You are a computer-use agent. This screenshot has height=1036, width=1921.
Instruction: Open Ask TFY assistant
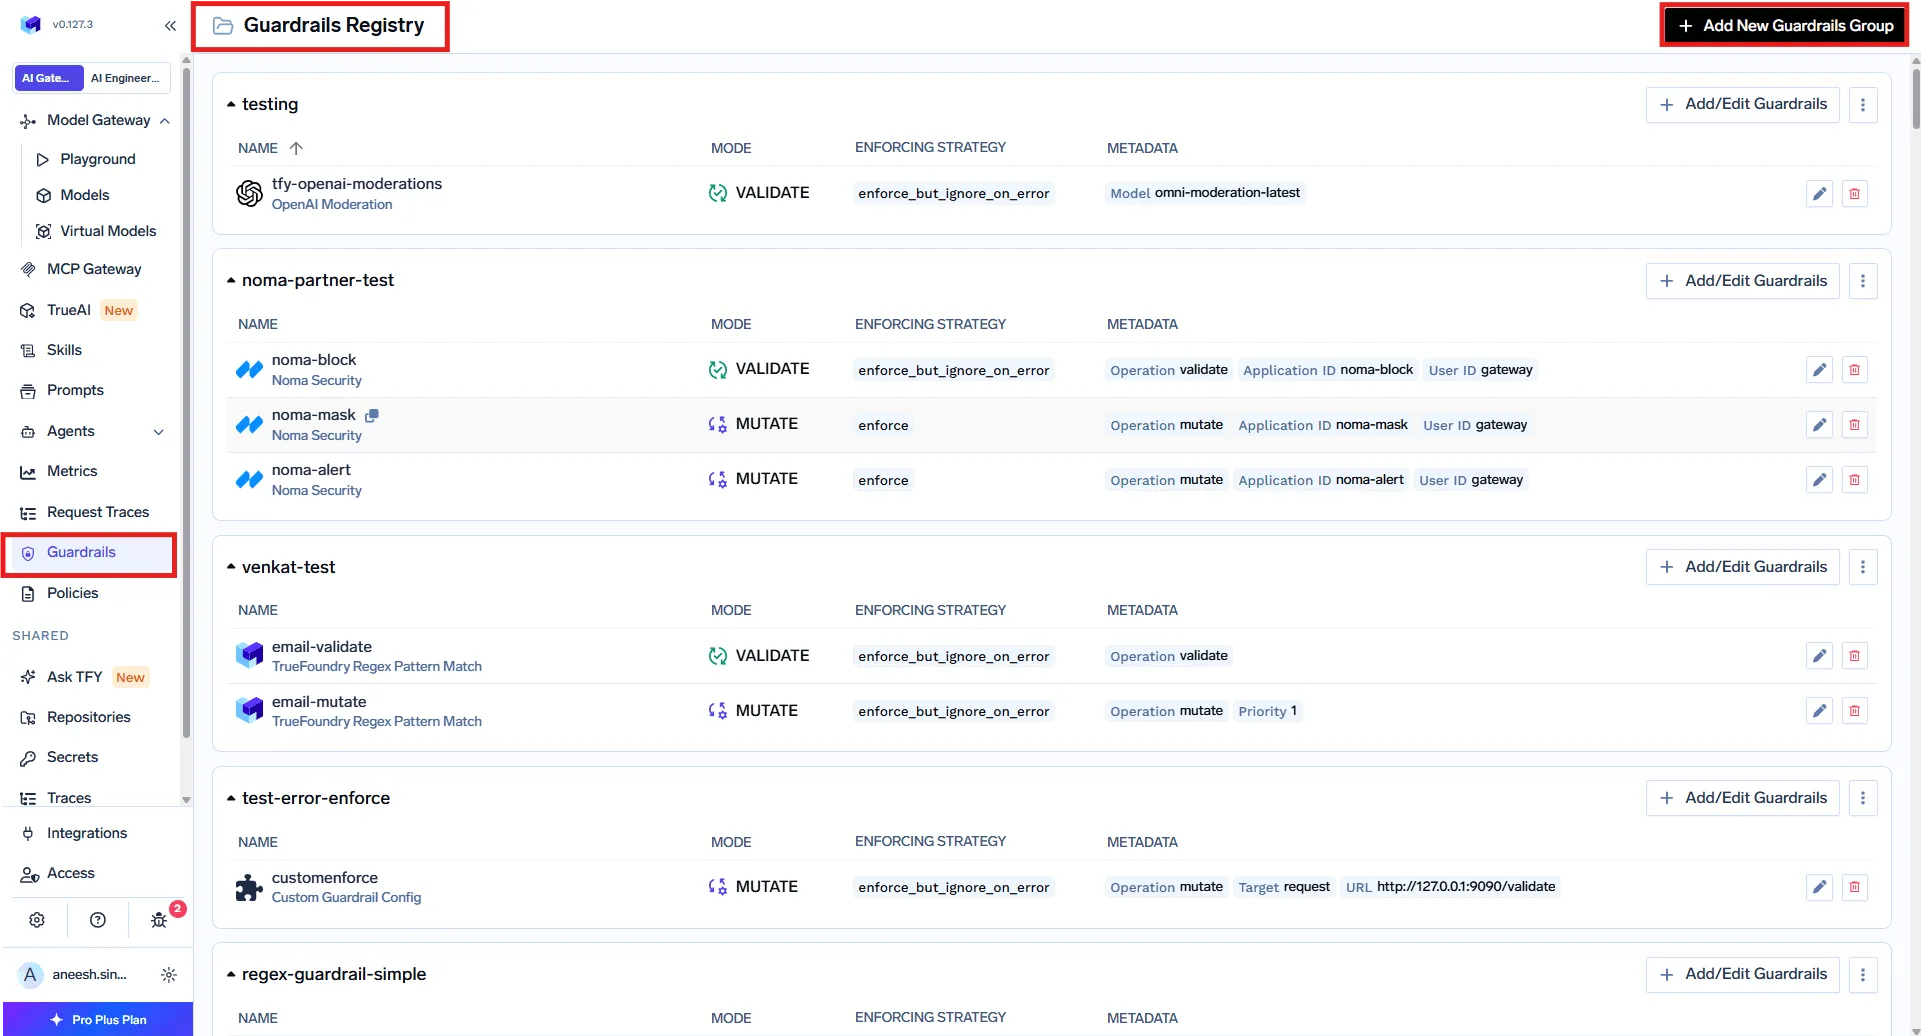[x=75, y=677]
